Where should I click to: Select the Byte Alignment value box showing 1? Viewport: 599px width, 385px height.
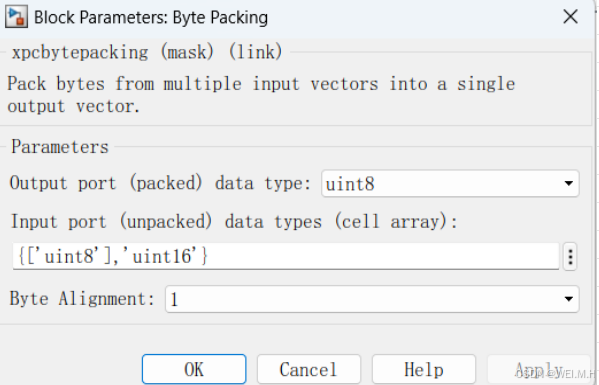pyautogui.click(x=372, y=299)
